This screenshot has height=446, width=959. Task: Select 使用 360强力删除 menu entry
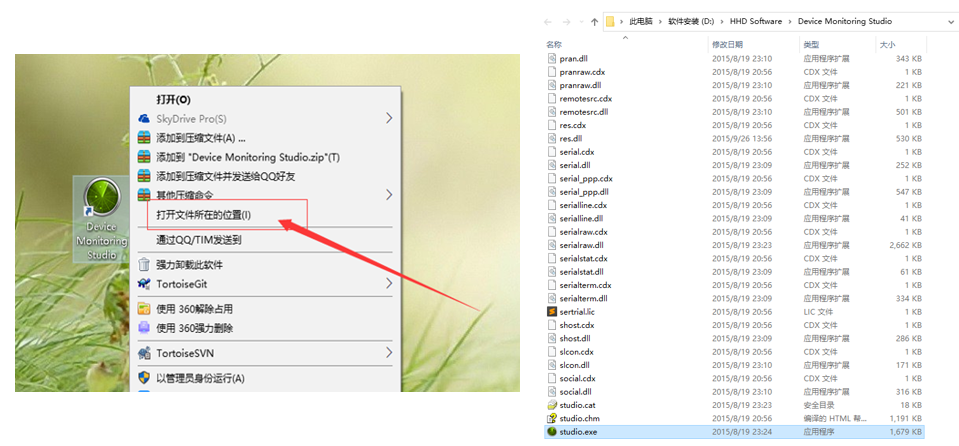(x=267, y=328)
